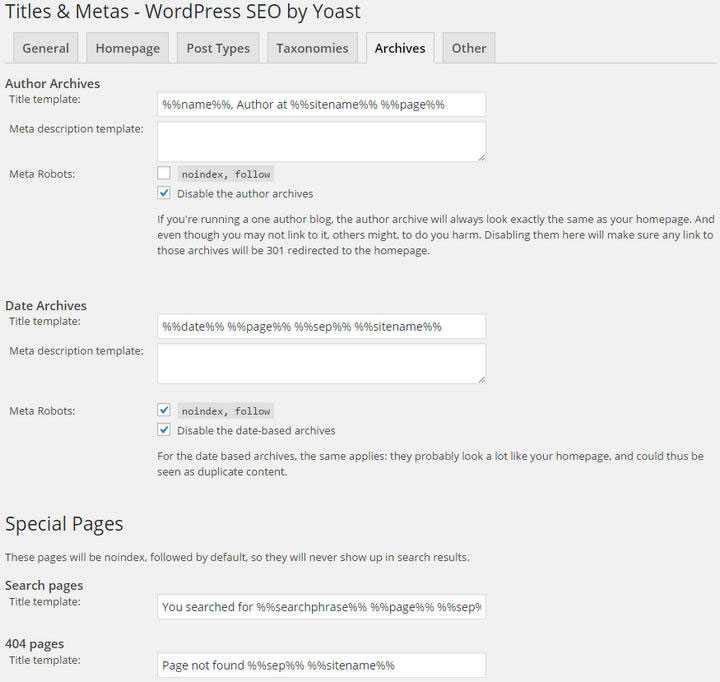
Task: Select the Archives tab
Action: coord(400,48)
